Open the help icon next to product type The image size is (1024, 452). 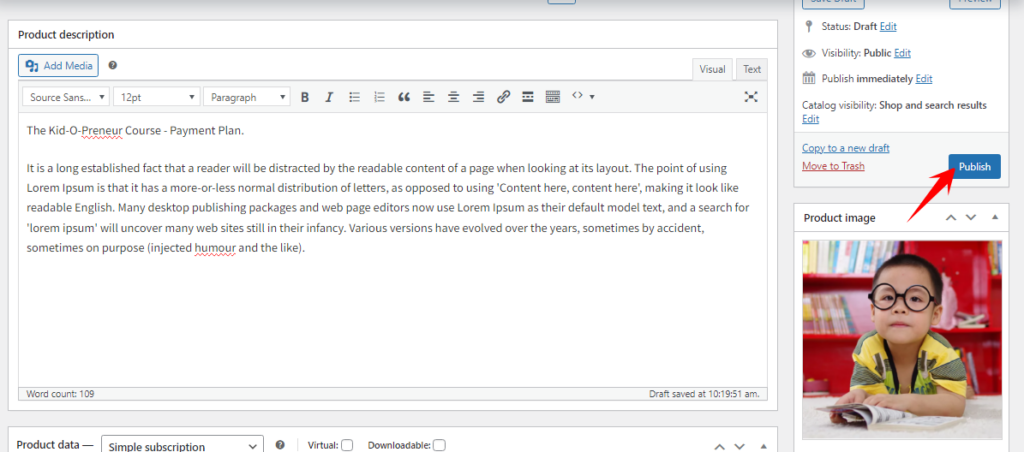[x=280, y=445]
